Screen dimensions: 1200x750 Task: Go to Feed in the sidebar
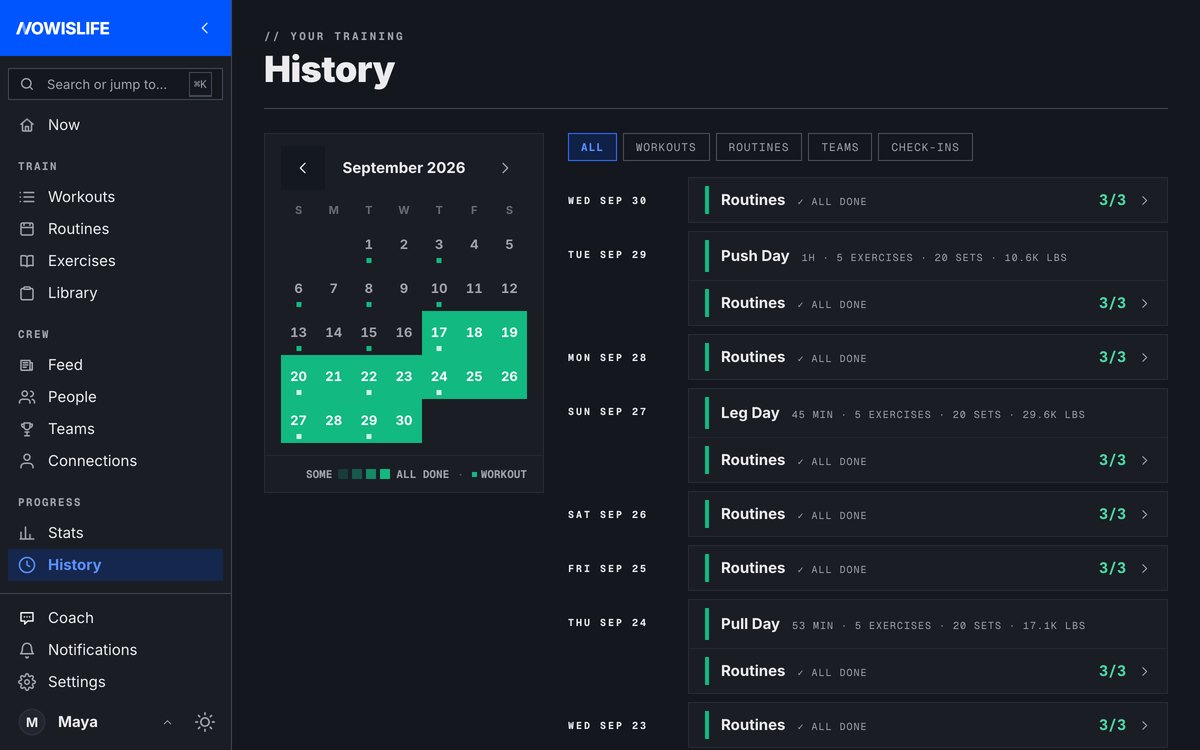(115, 365)
